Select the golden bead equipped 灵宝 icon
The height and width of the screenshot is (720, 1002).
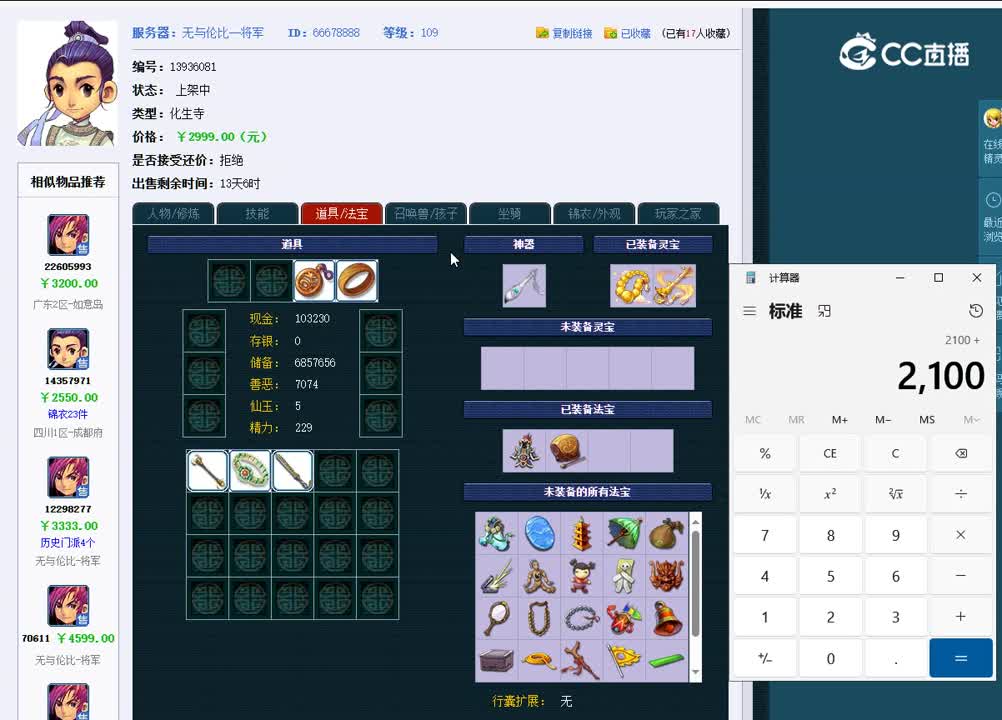point(631,286)
